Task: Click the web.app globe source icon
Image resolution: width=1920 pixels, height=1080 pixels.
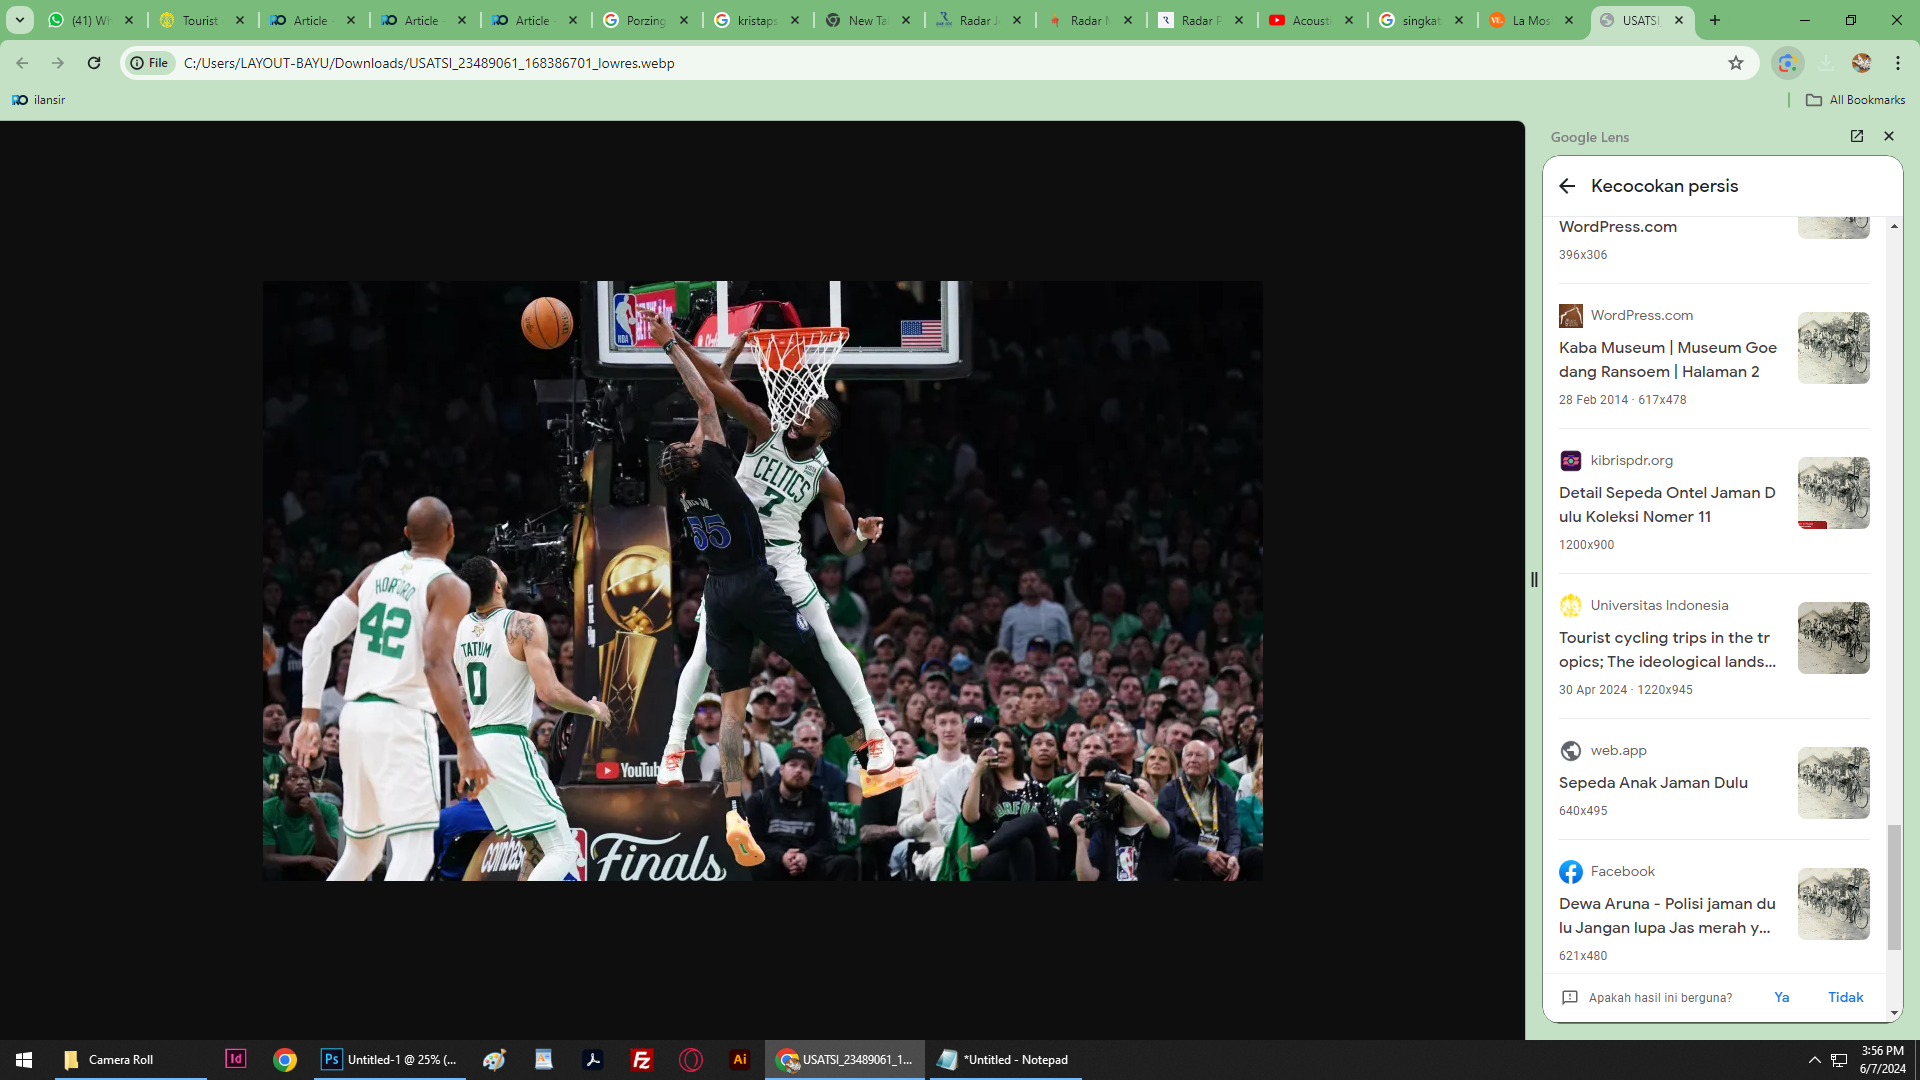Action: coord(1570,751)
